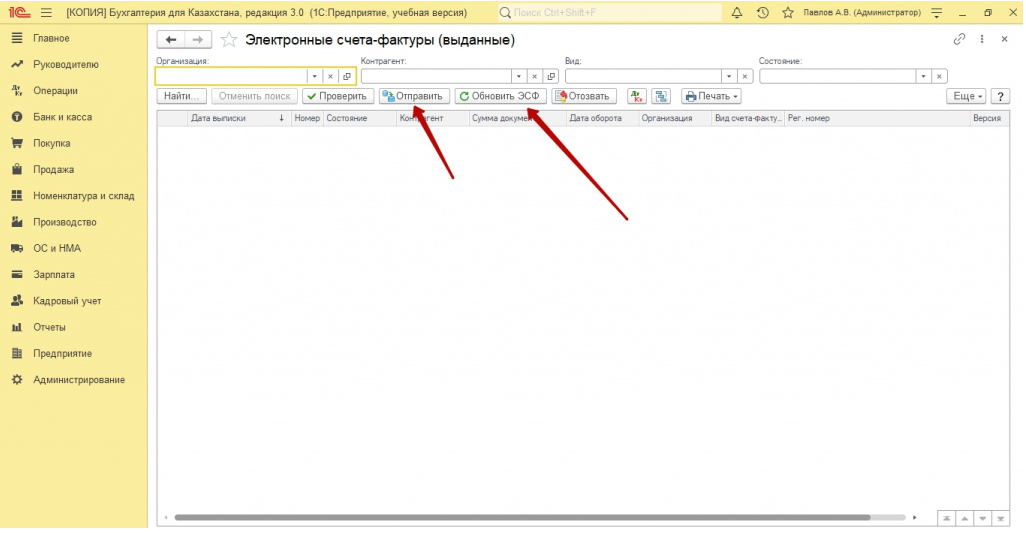Add page to favorites with star icon
Image resolution: width=1026 pixels, height=533 pixels.
(229, 40)
